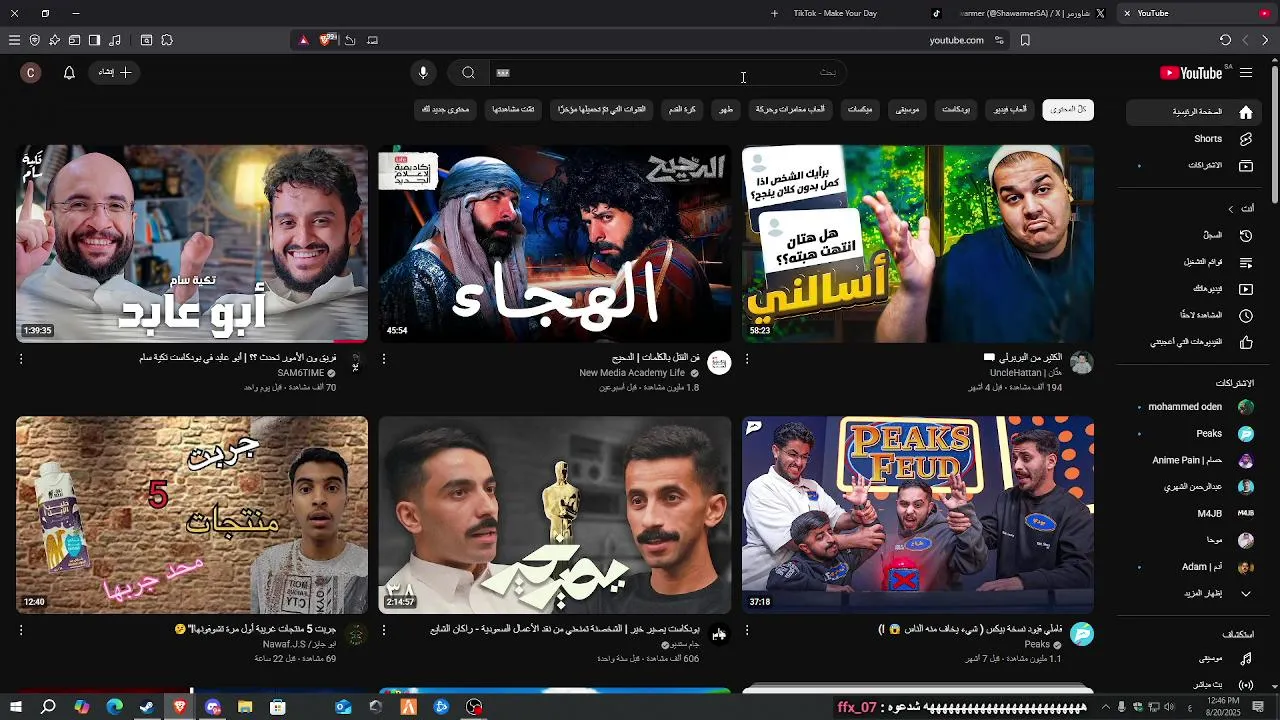This screenshot has width=1280, height=720.
Task: Start voice search with microphone button
Action: click(423, 73)
